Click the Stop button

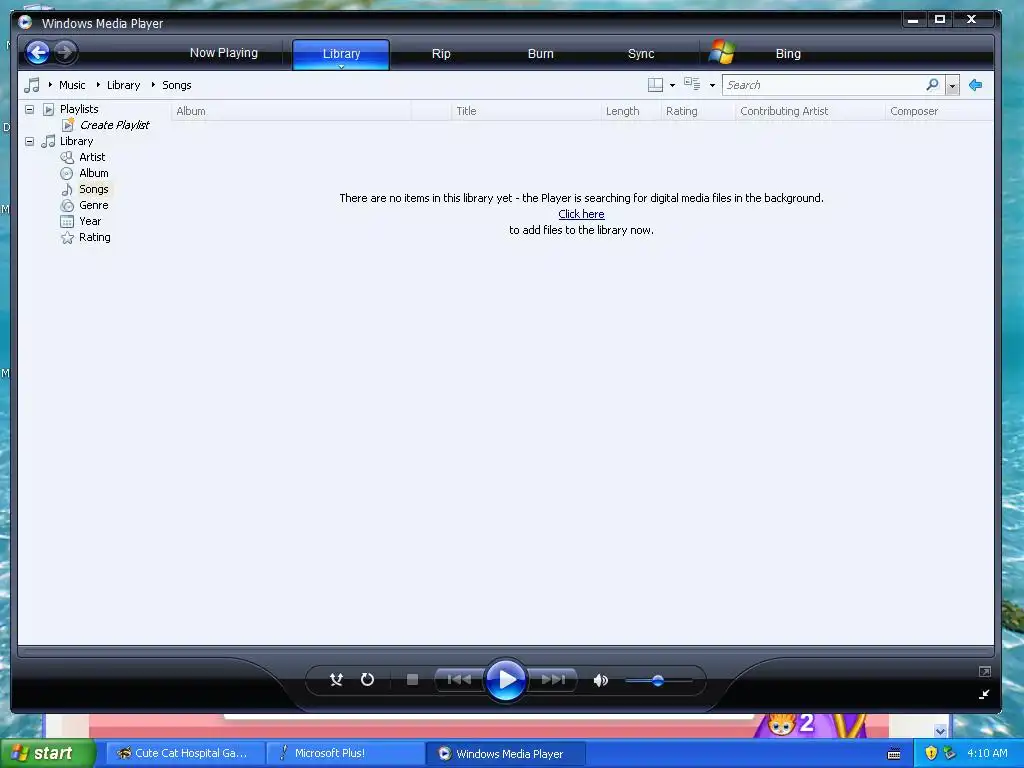pos(412,680)
